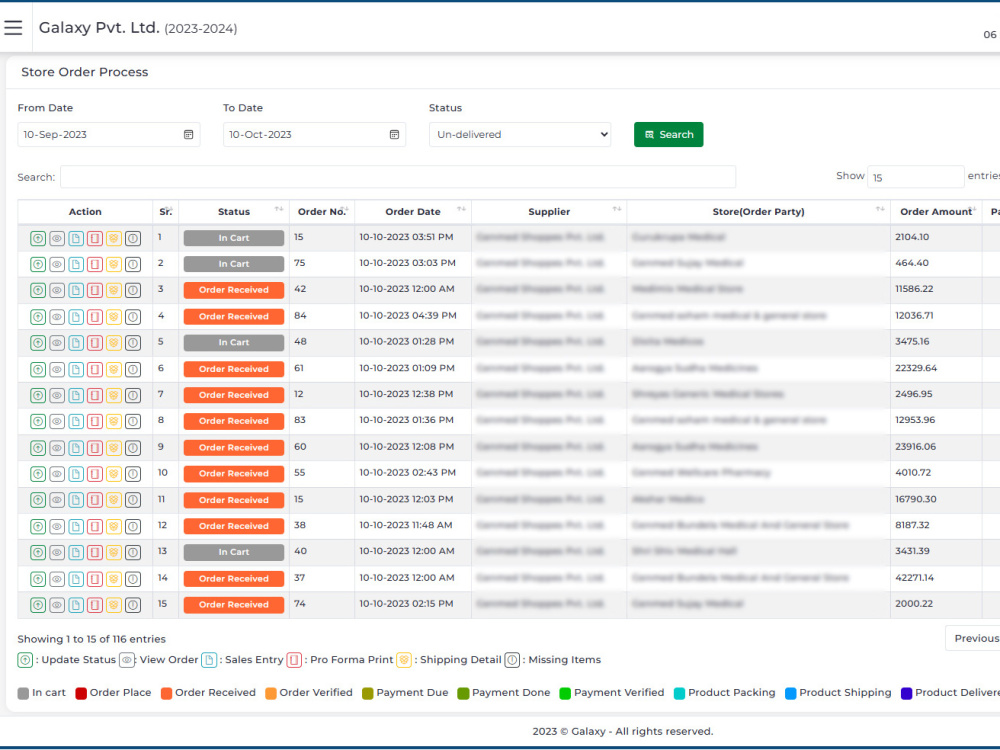View order 83 using eye icon
Screen dimensions: 1000x750
click(57, 422)
